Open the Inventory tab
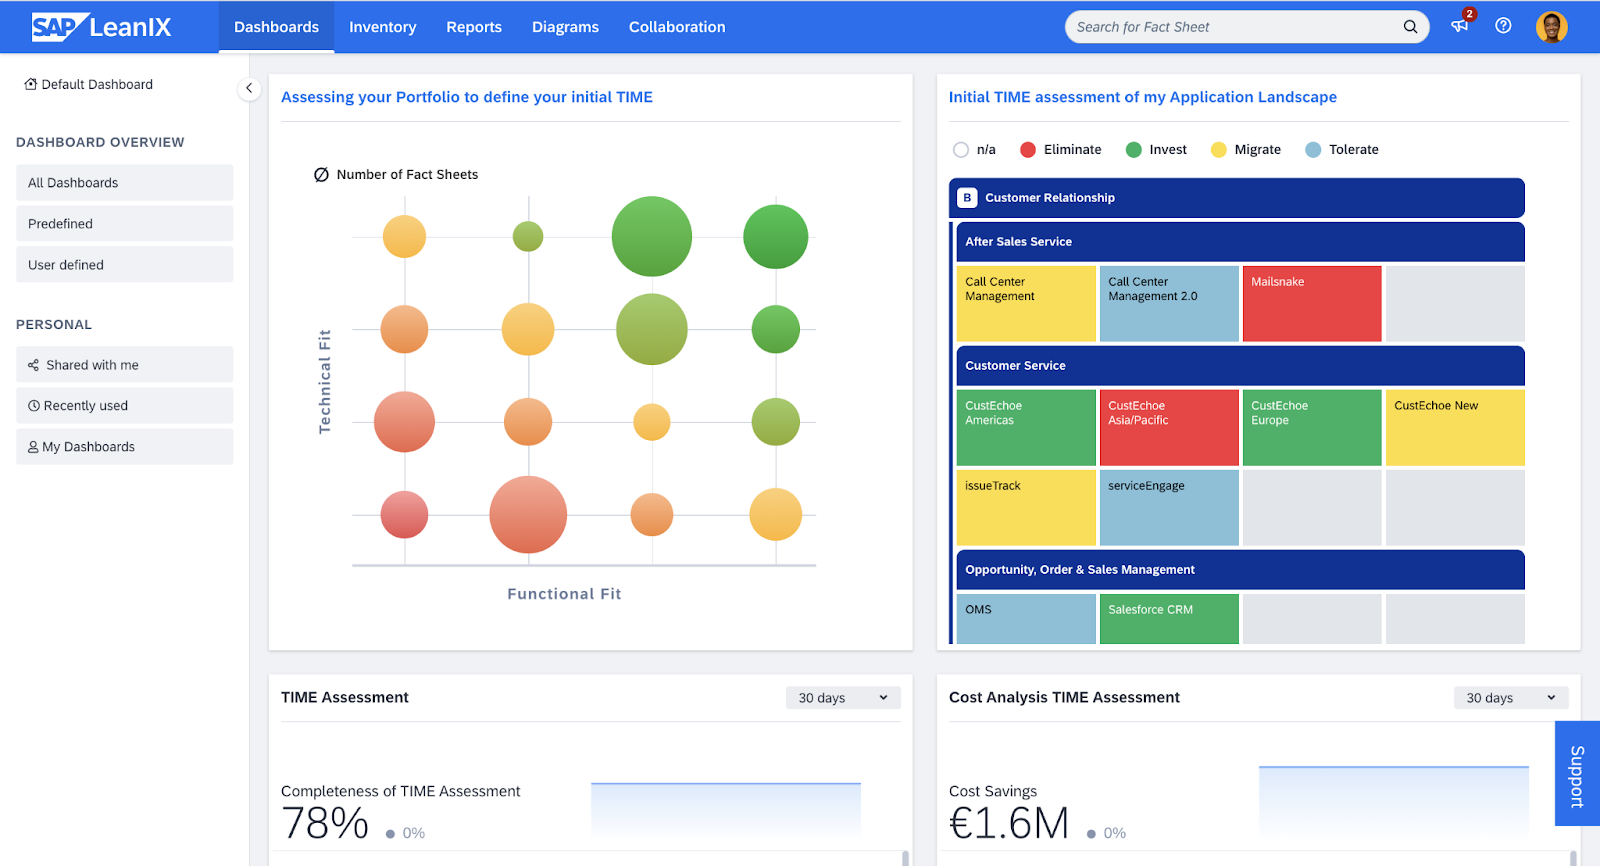 click(382, 27)
